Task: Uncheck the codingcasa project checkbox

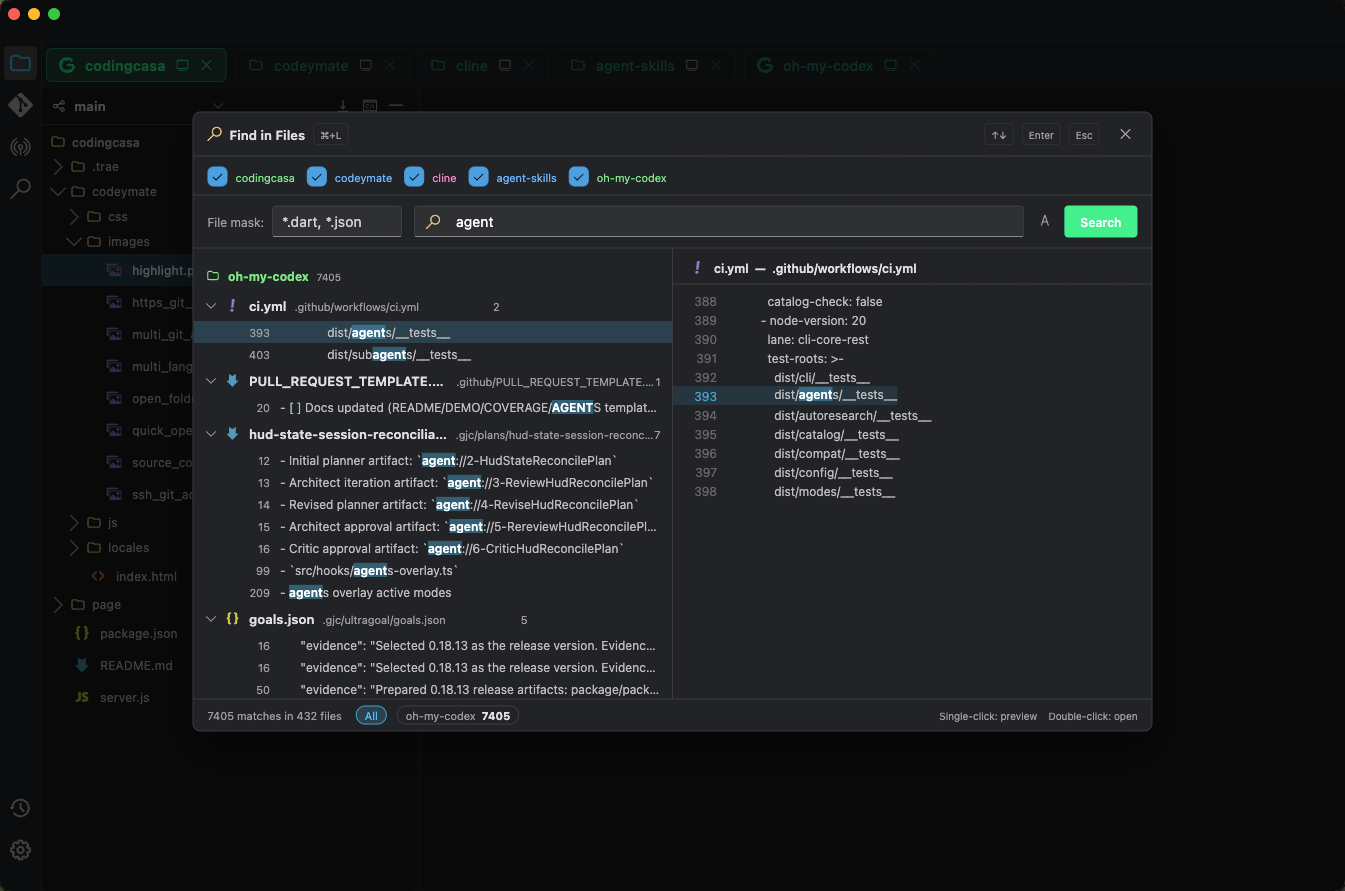Action: (217, 177)
